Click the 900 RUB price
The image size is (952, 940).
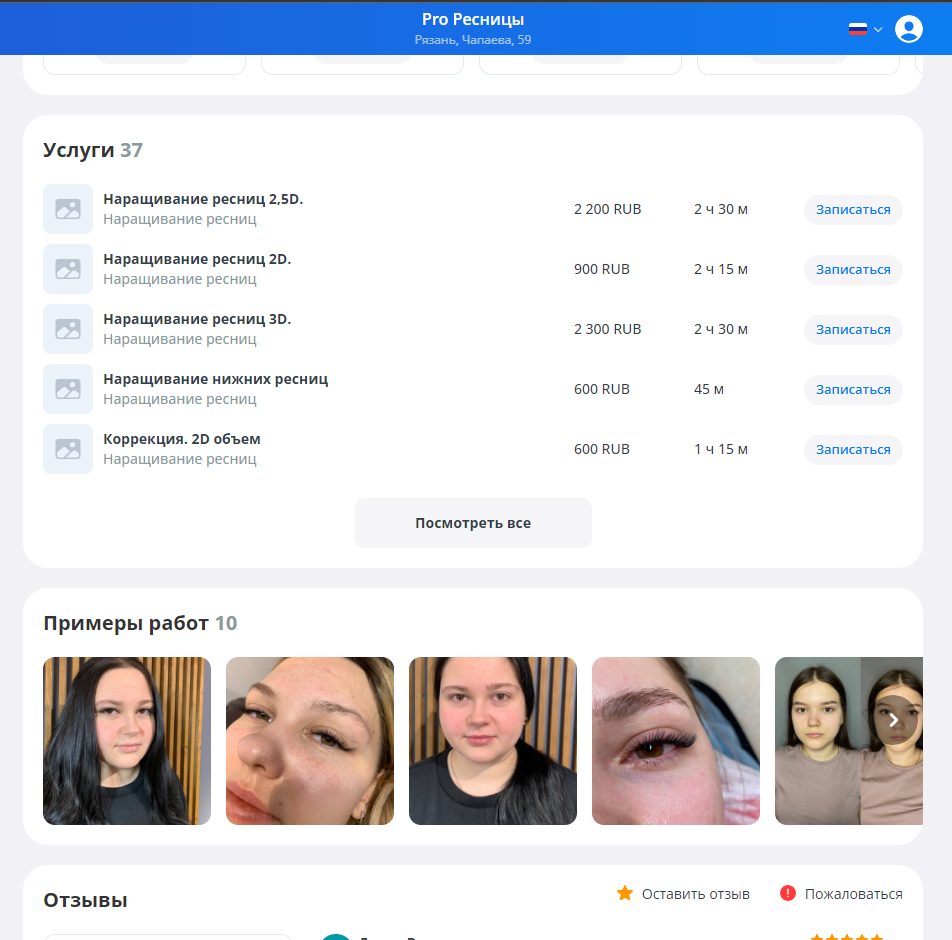(x=602, y=270)
